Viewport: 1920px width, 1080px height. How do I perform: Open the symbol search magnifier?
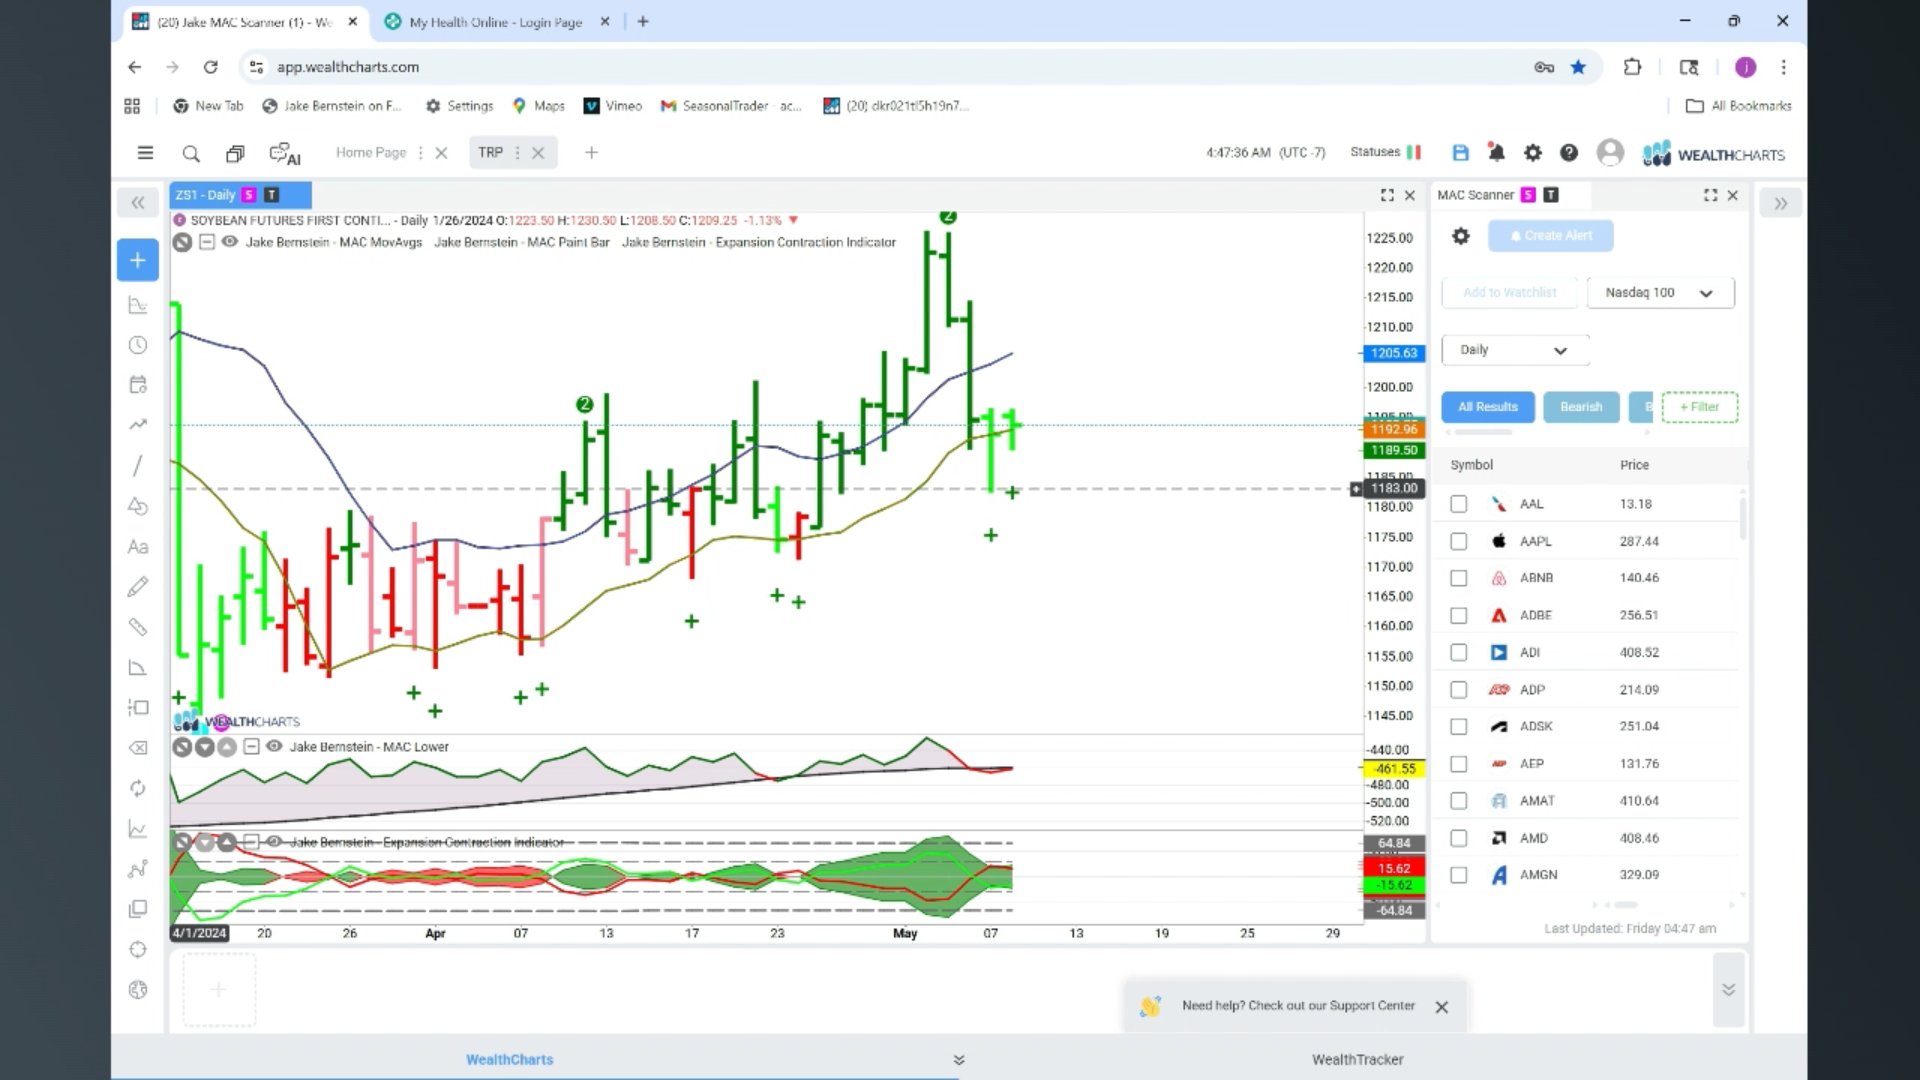(191, 153)
